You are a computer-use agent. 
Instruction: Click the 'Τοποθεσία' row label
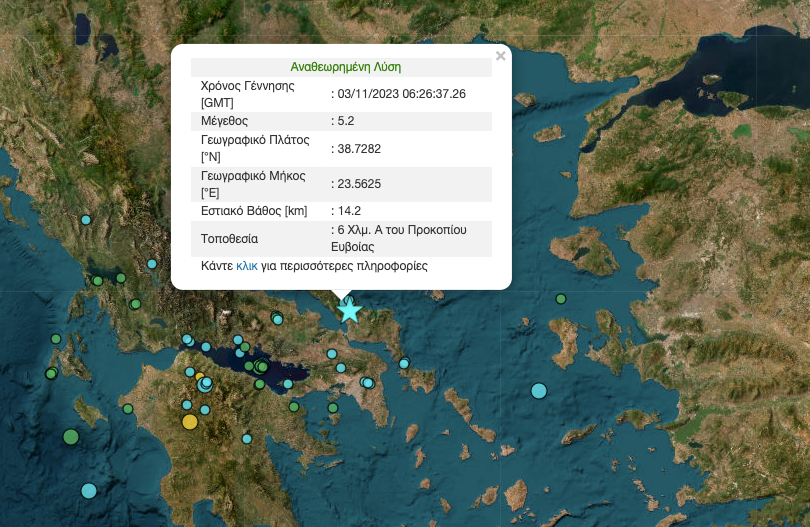tap(229, 239)
